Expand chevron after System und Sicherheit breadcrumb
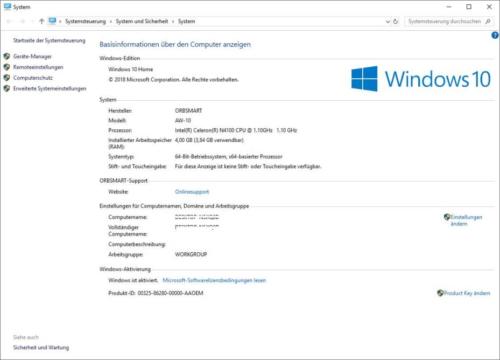Screen dimensions: 500x360 click(x=173, y=21)
